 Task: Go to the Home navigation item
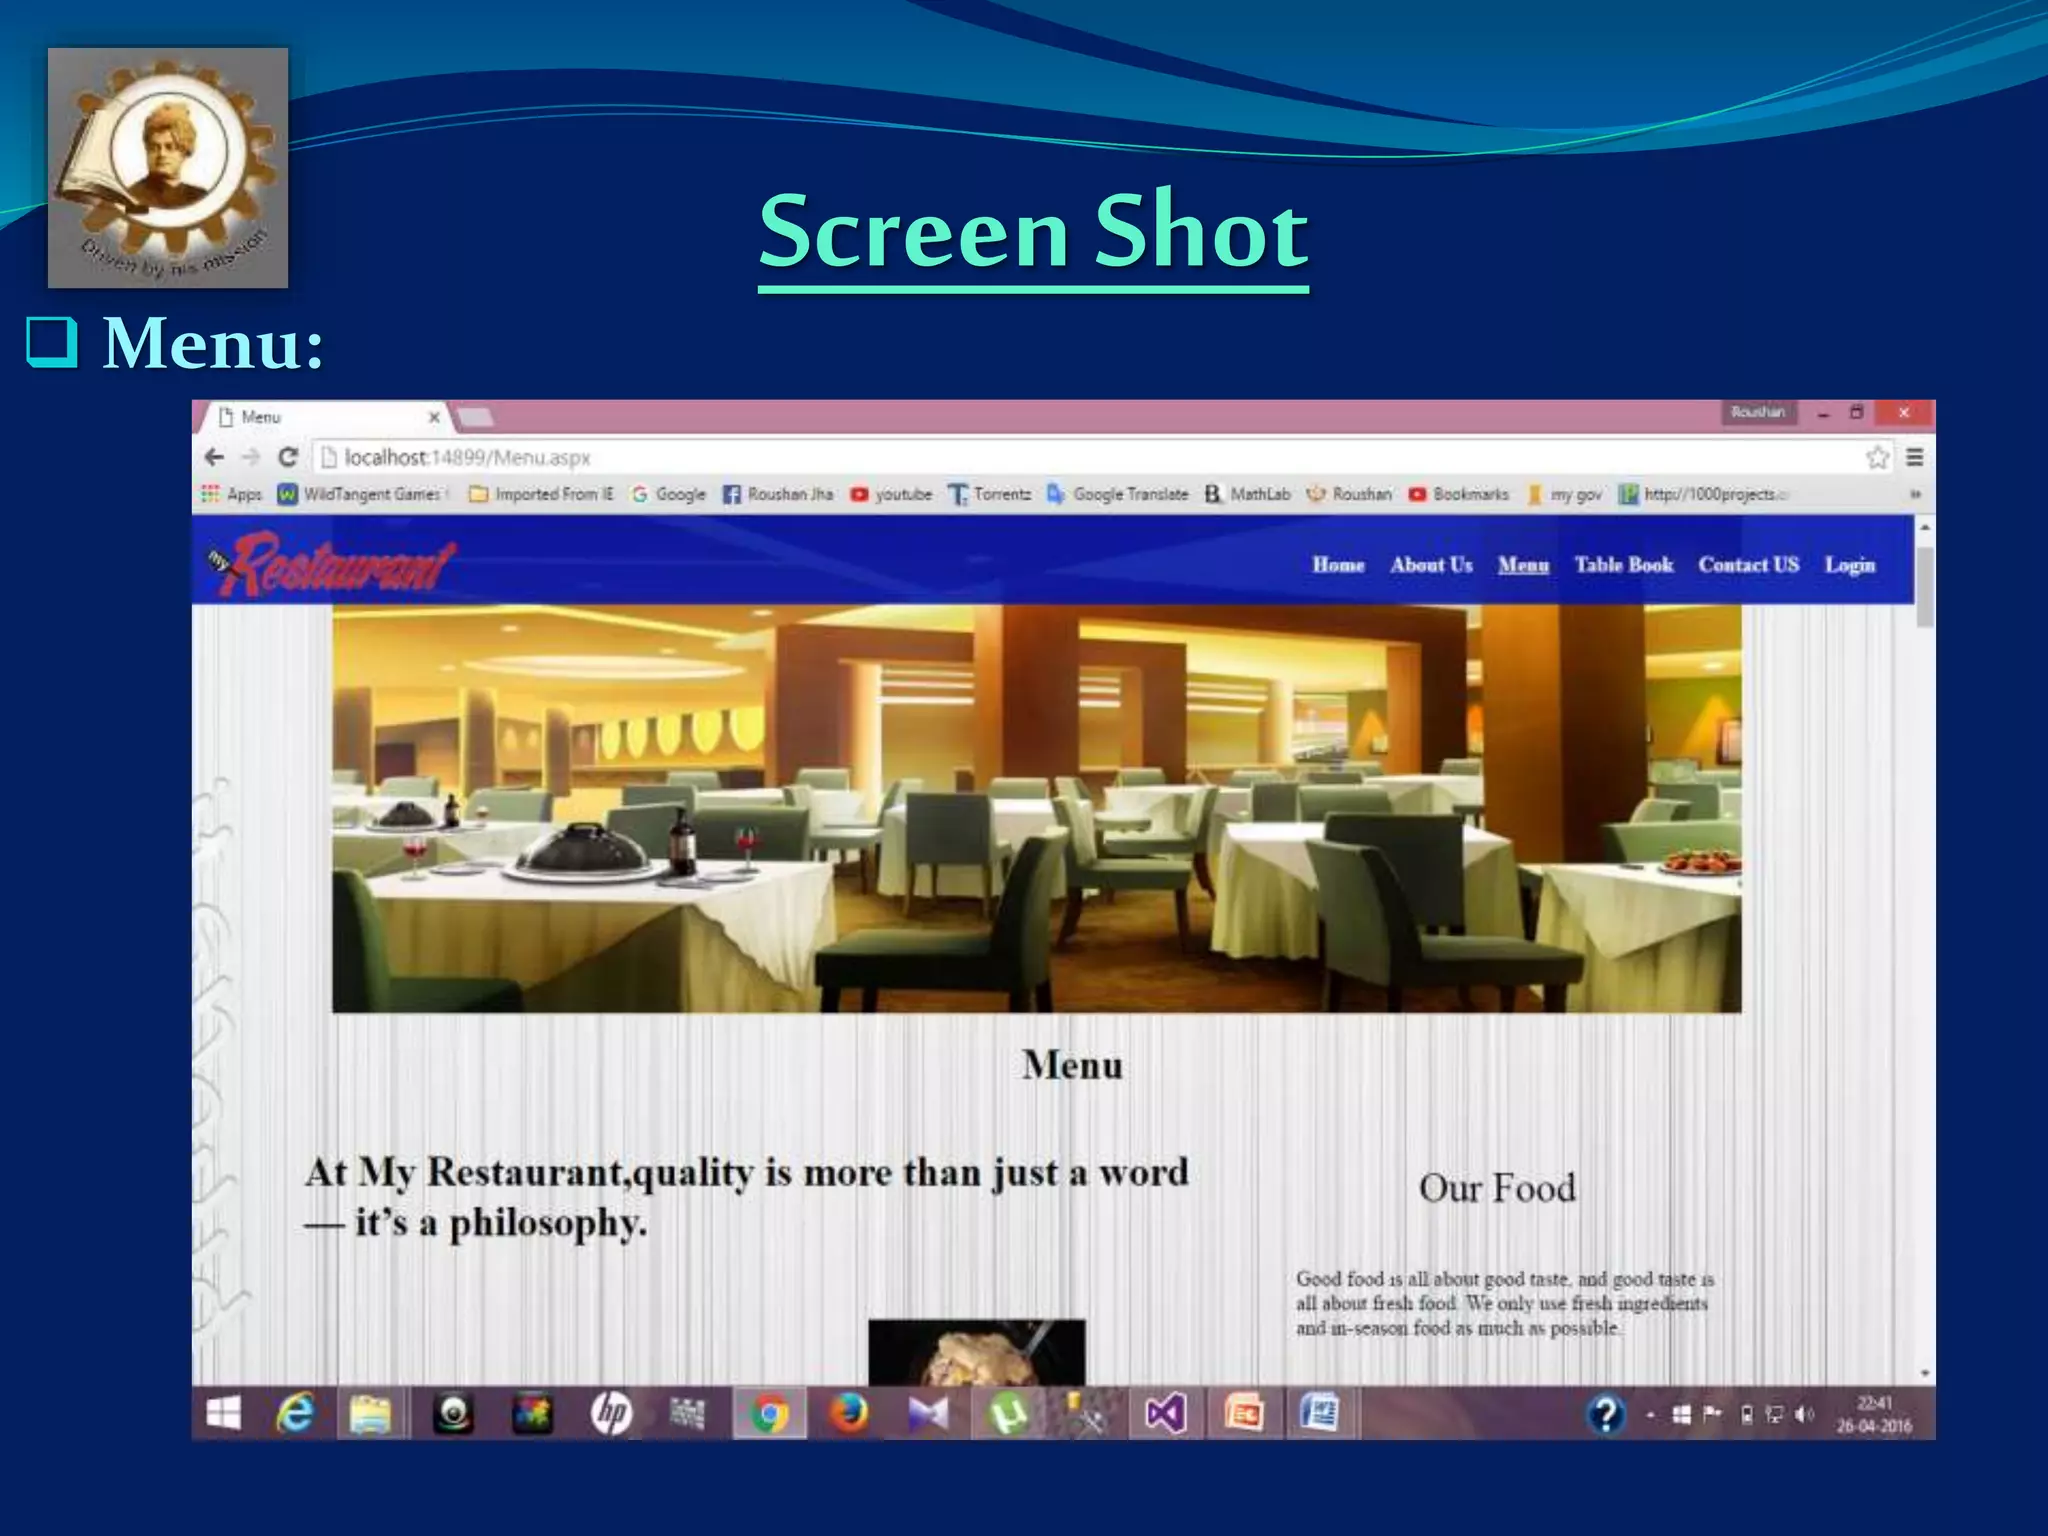1338,565
